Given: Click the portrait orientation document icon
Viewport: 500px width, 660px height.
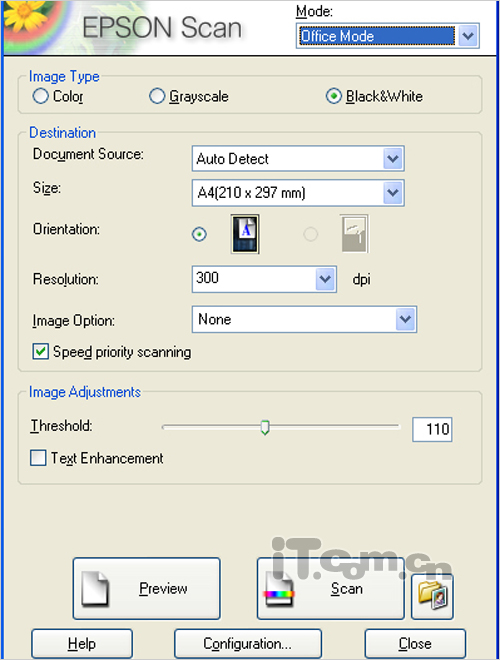Looking at the screenshot, I should (x=245, y=234).
